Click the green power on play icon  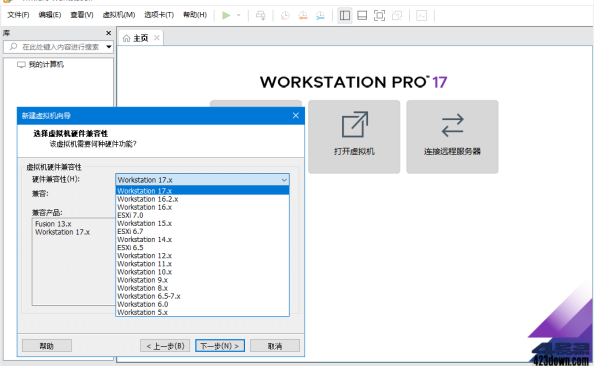(226, 15)
